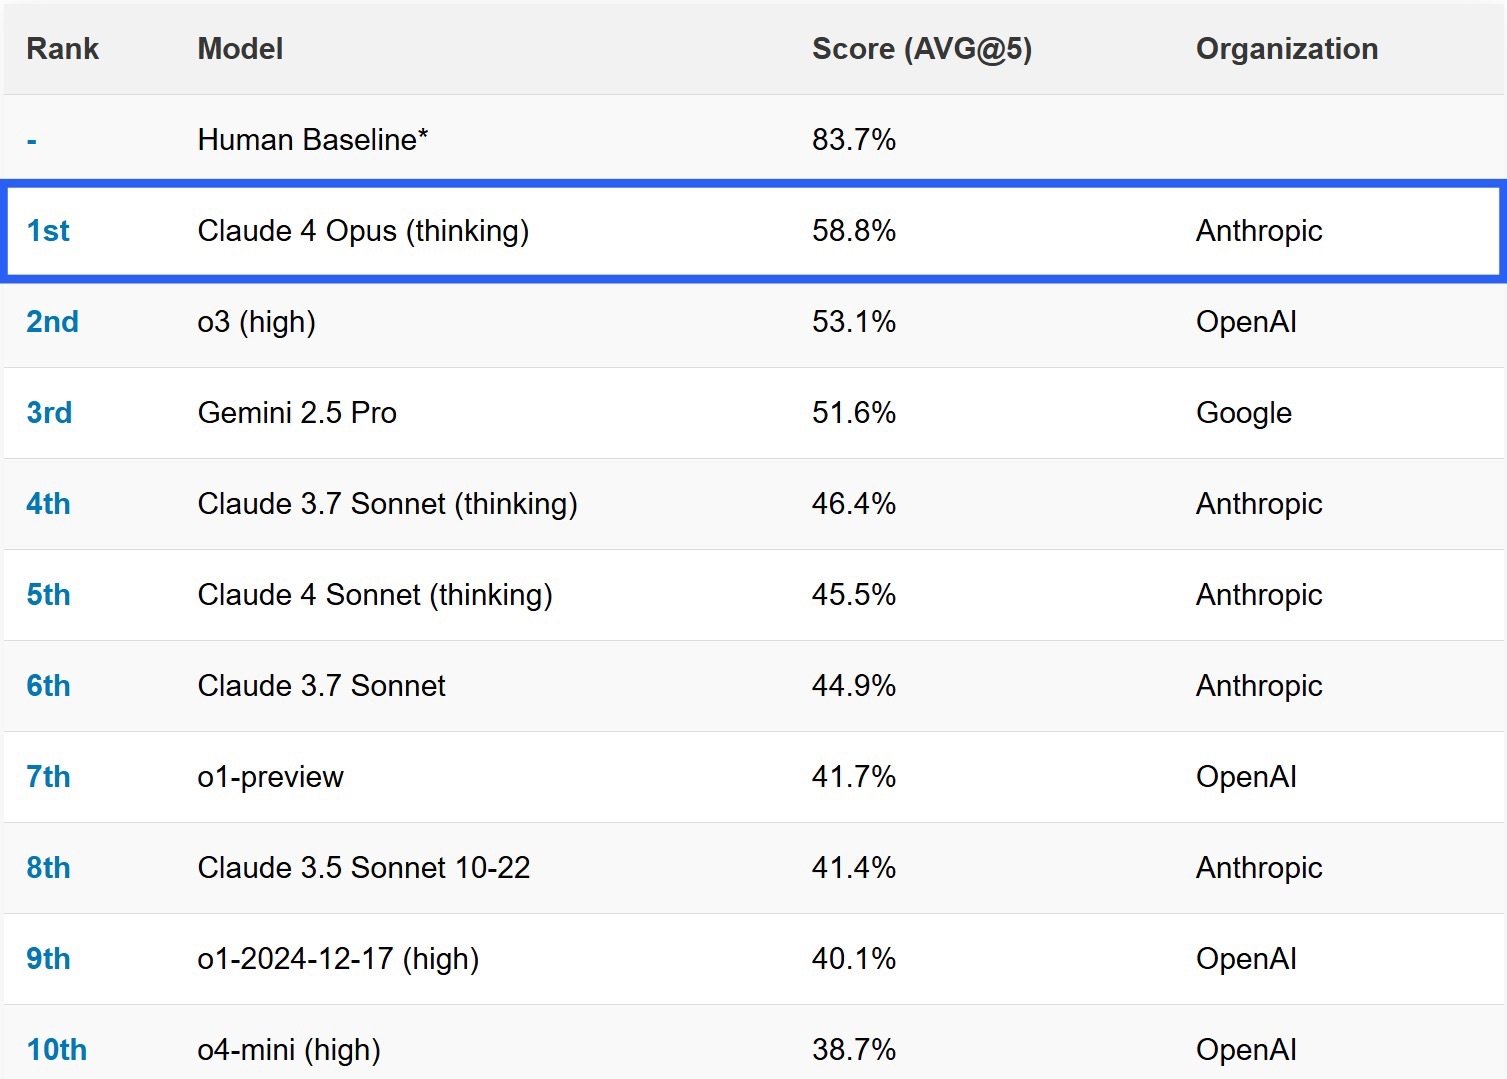This screenshot has width=1507, height=1079.
Task: Click the 45.5% score cell
Action: 854,595
